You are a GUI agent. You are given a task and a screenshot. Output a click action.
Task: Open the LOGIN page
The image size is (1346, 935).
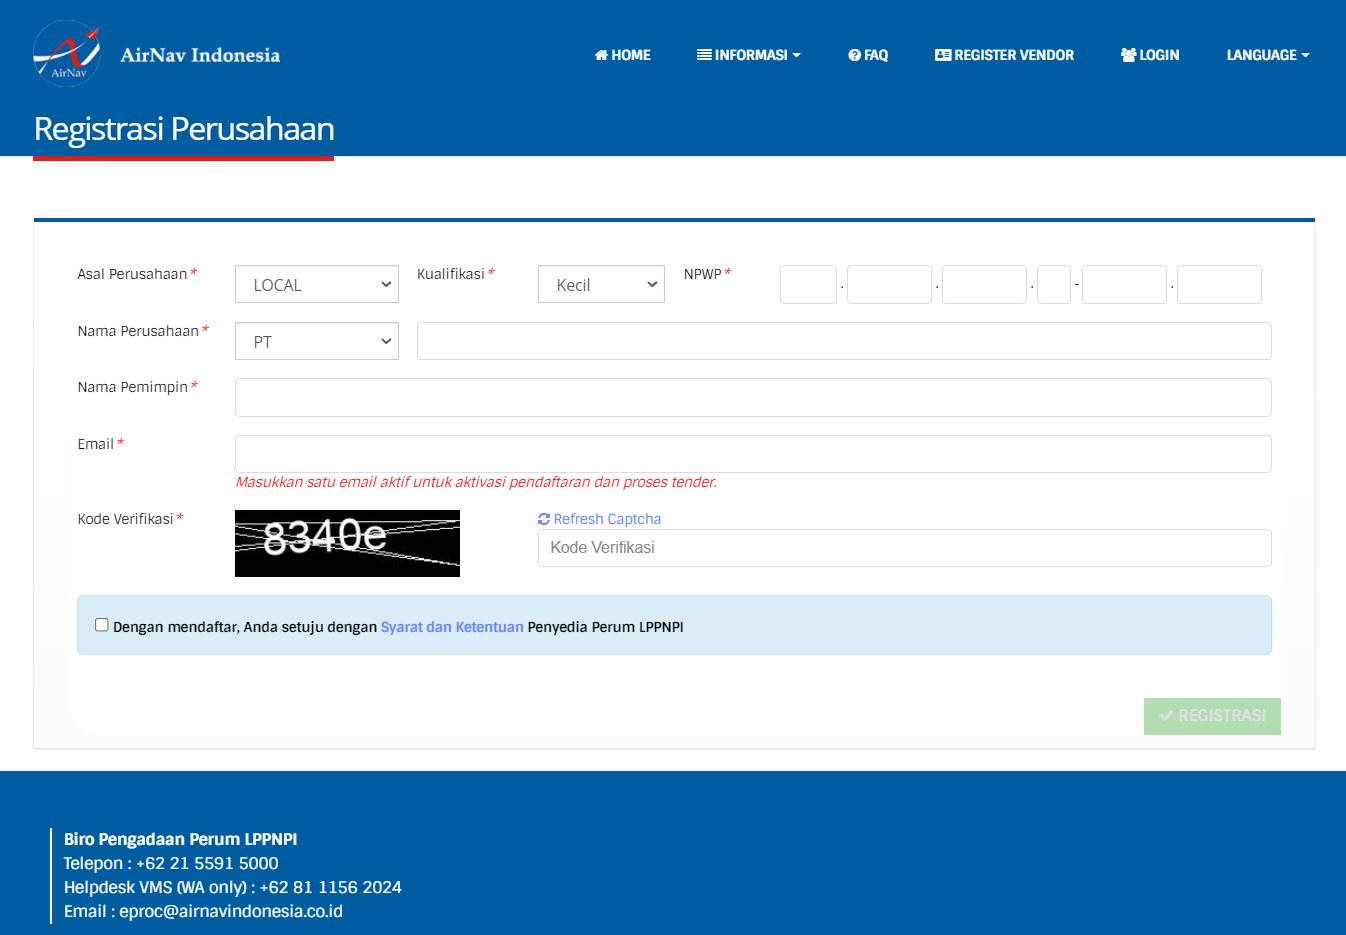pos(1150,55)
